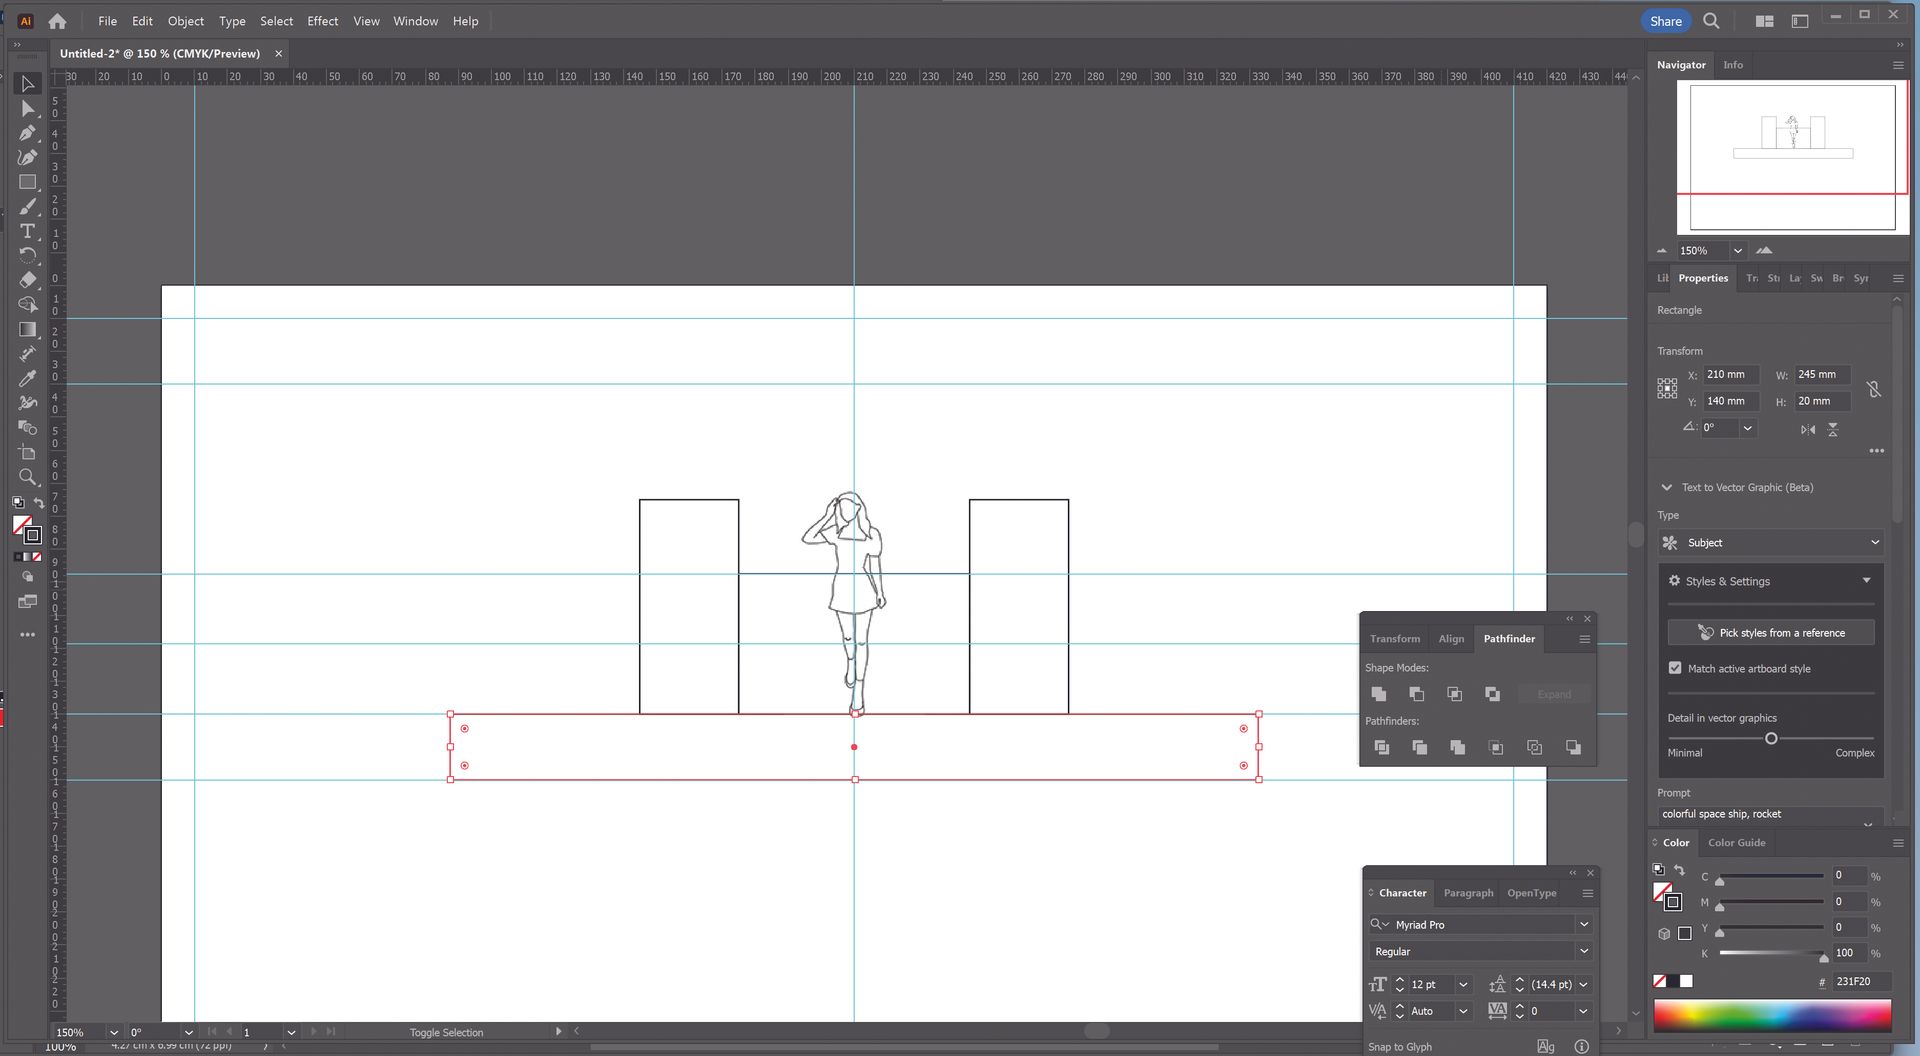This screenshot has width=1920, height=1056.
Task: Choose the Eyedropper tool
Action: point(28,378)
